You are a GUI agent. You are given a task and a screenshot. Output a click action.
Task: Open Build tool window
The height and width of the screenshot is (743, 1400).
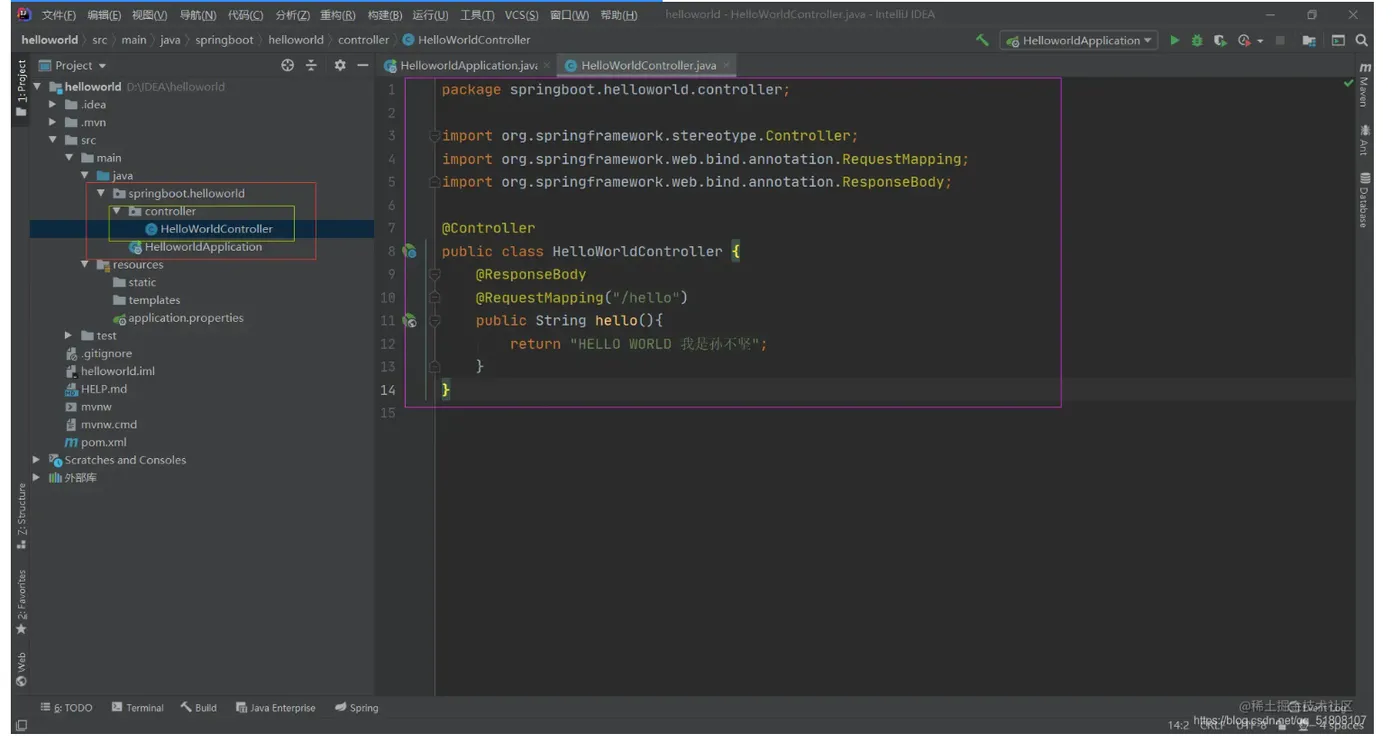[x=198, y=708]
